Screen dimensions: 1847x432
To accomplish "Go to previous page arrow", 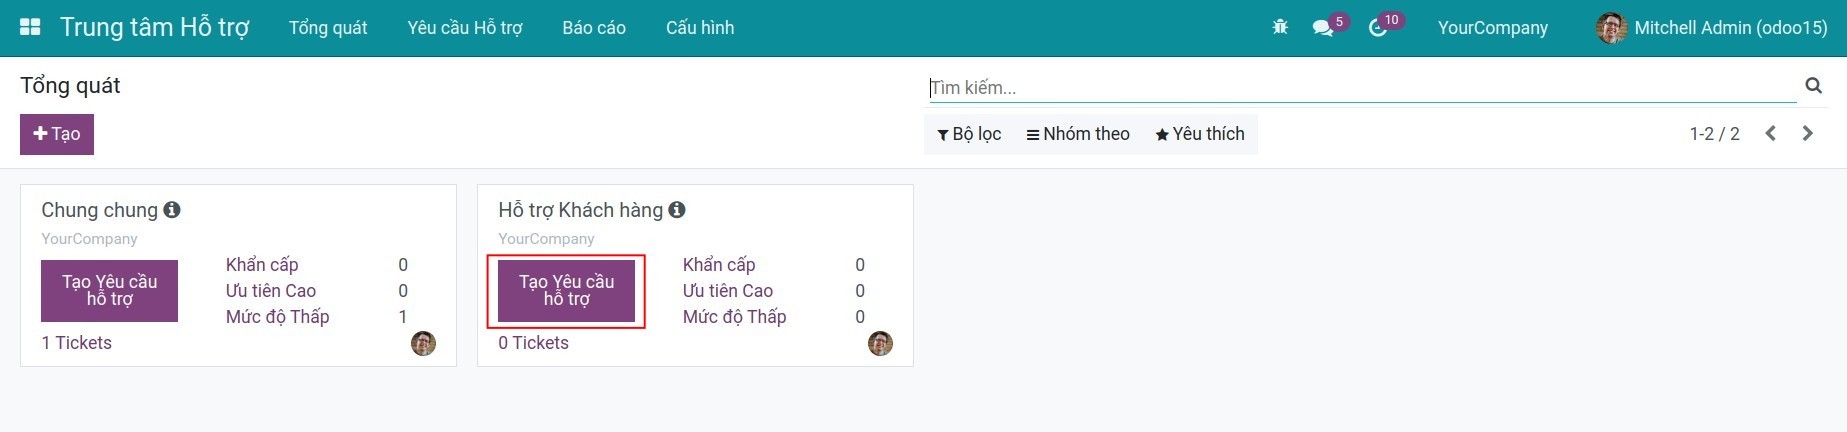I will [x=1770, y=134].
